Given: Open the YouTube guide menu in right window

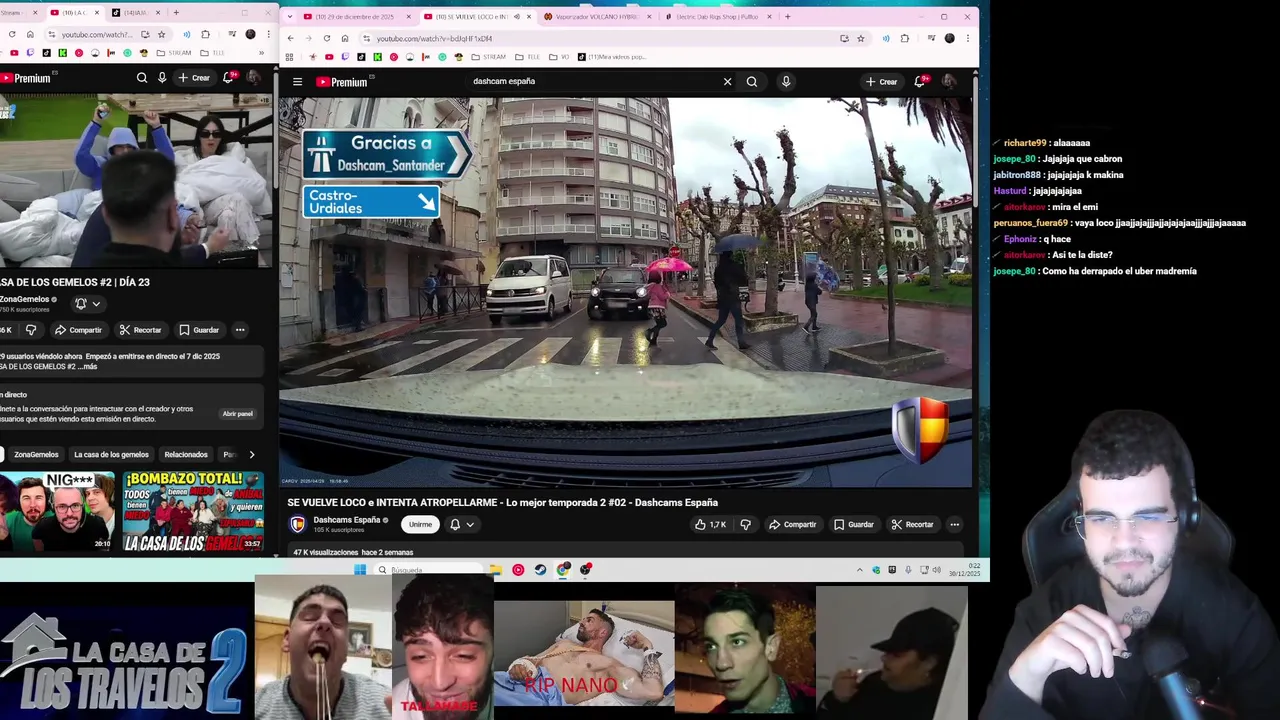Looking at the screenshot, I should pos(297,82).
